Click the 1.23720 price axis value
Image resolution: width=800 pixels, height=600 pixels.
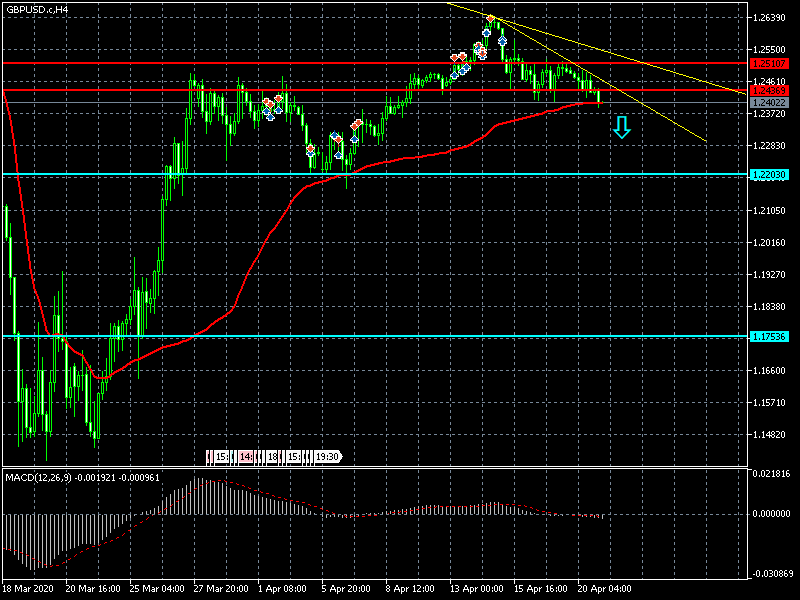pos(769,113)
